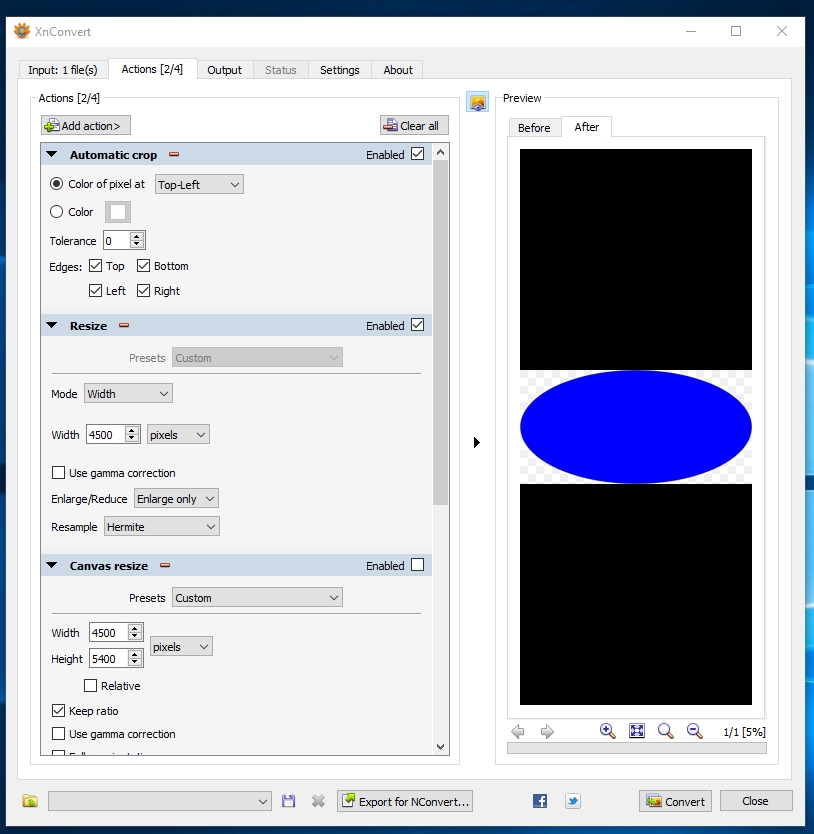Switch to the Input: 1 file(s) tab
The height and width of the screenshot is (834, 814).
tap(63, 70)
